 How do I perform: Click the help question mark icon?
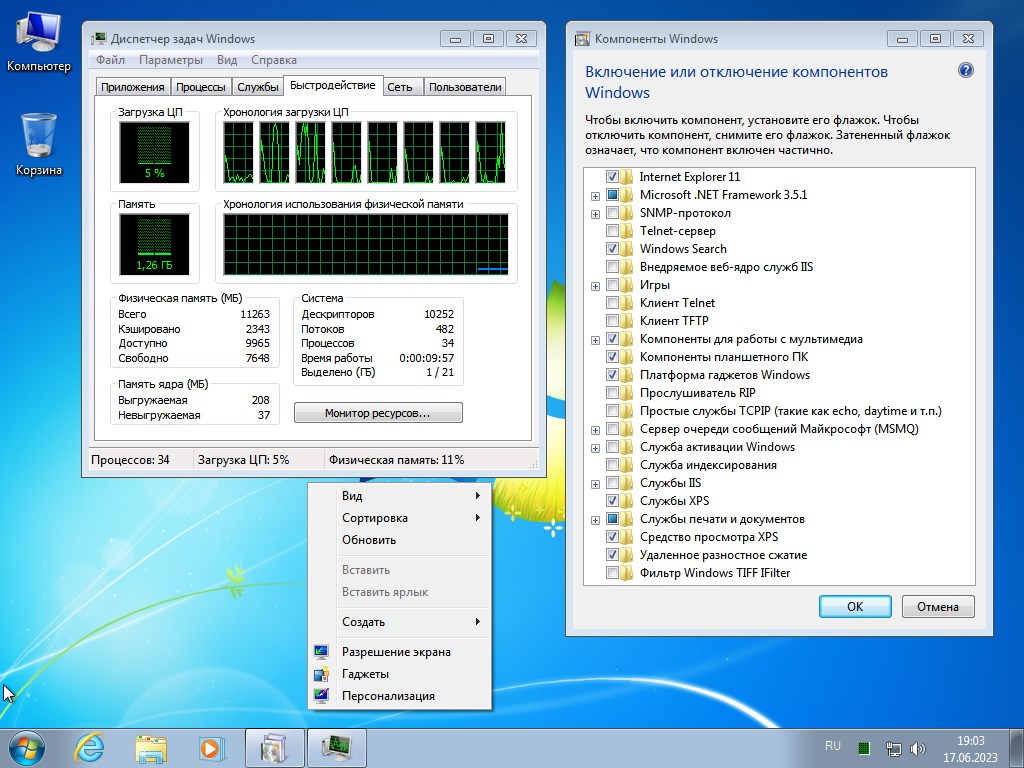pos(966,71)
